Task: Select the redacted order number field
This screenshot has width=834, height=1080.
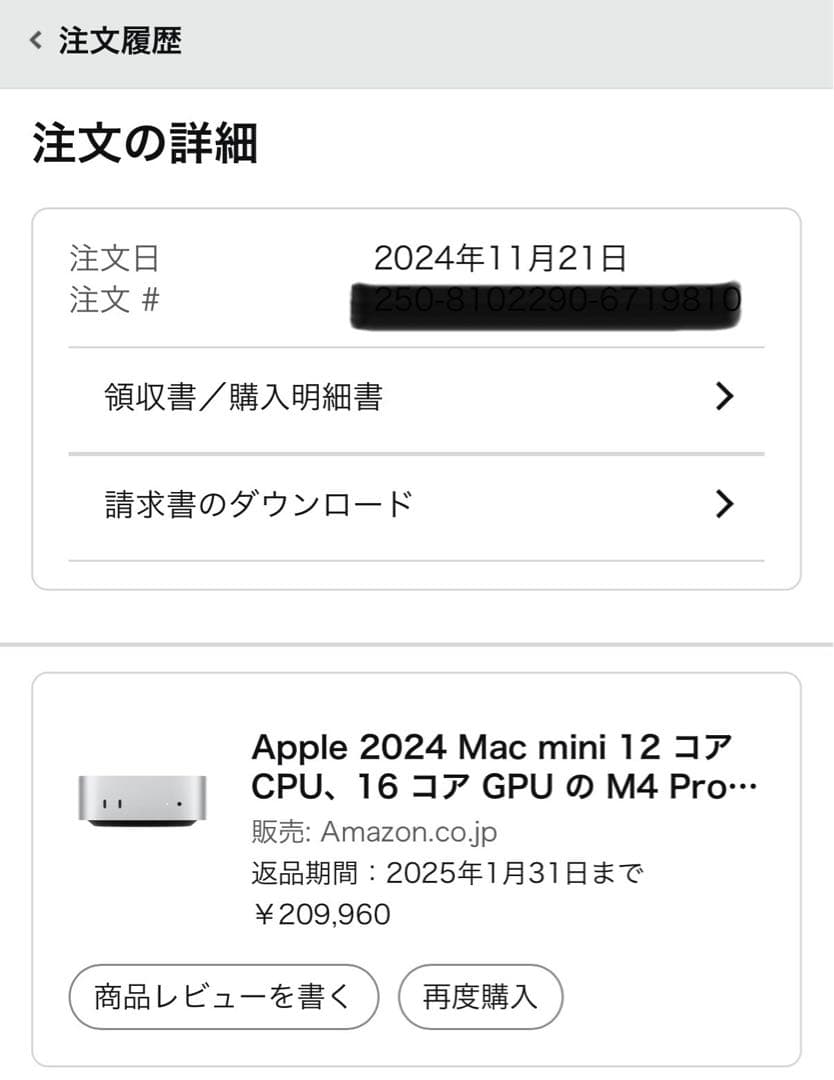Action: (x=556, y=302)
